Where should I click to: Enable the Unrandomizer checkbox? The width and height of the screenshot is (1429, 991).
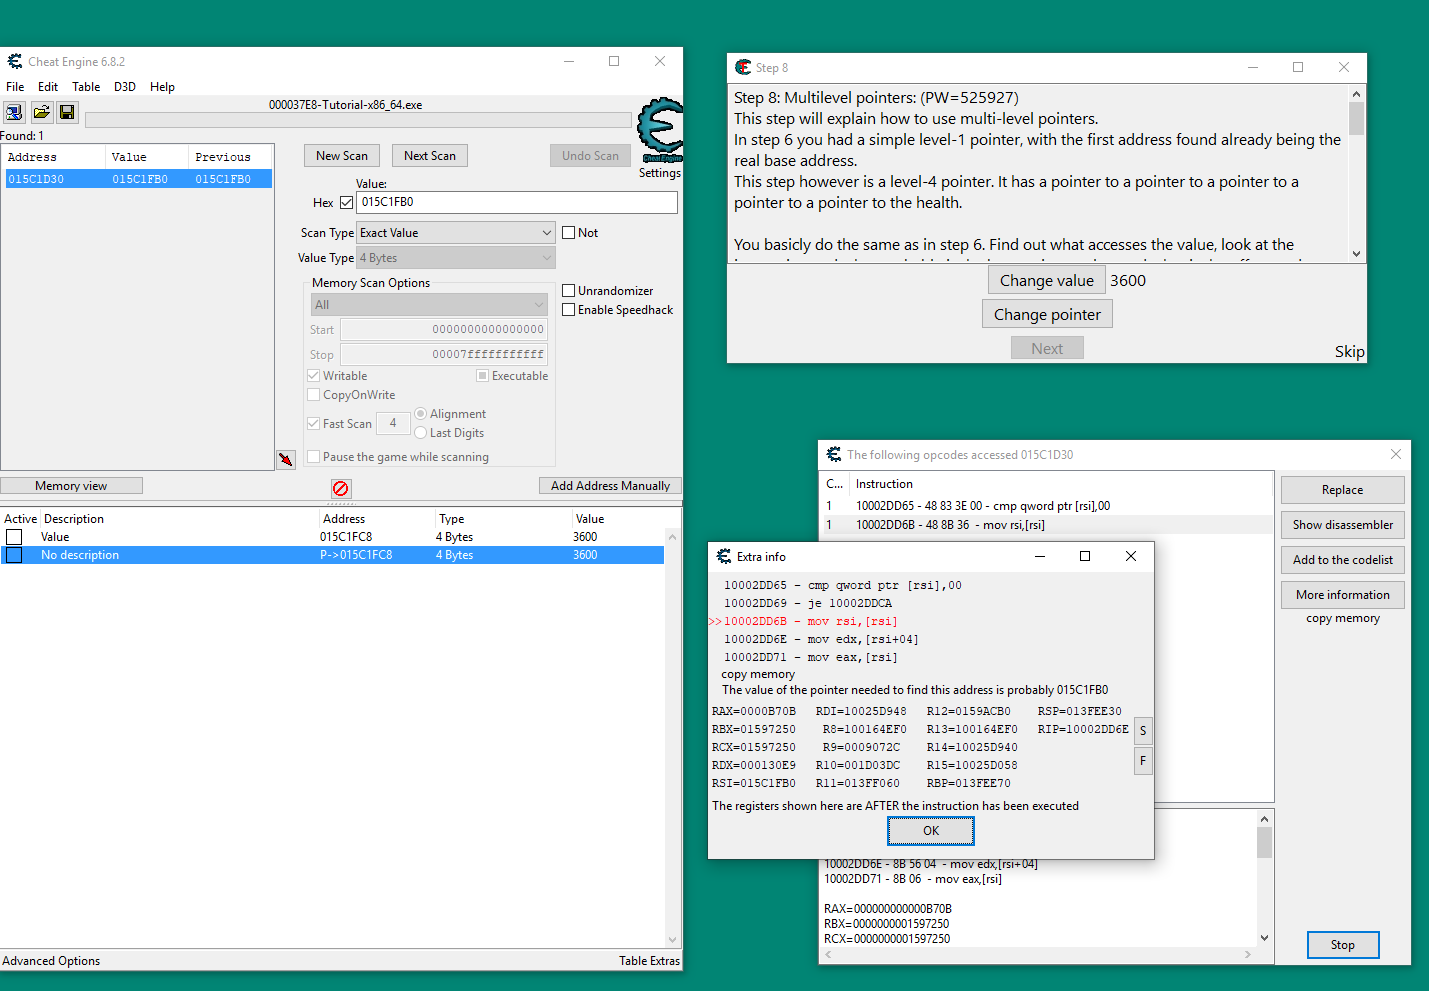[x=568, y=290]
